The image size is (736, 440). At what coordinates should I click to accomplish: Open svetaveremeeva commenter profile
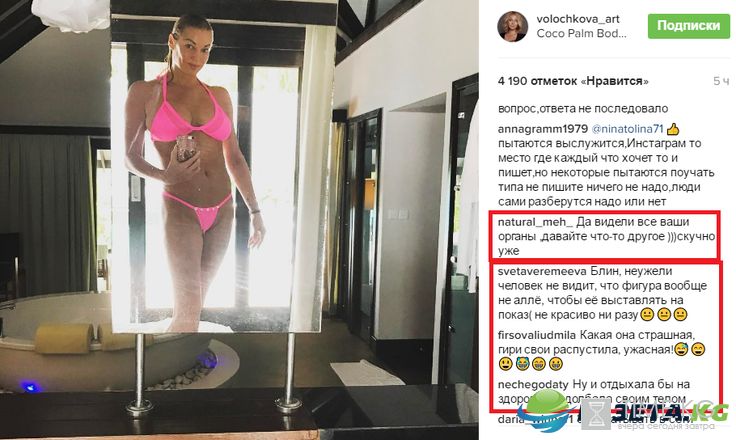click(x=542, y=271)
